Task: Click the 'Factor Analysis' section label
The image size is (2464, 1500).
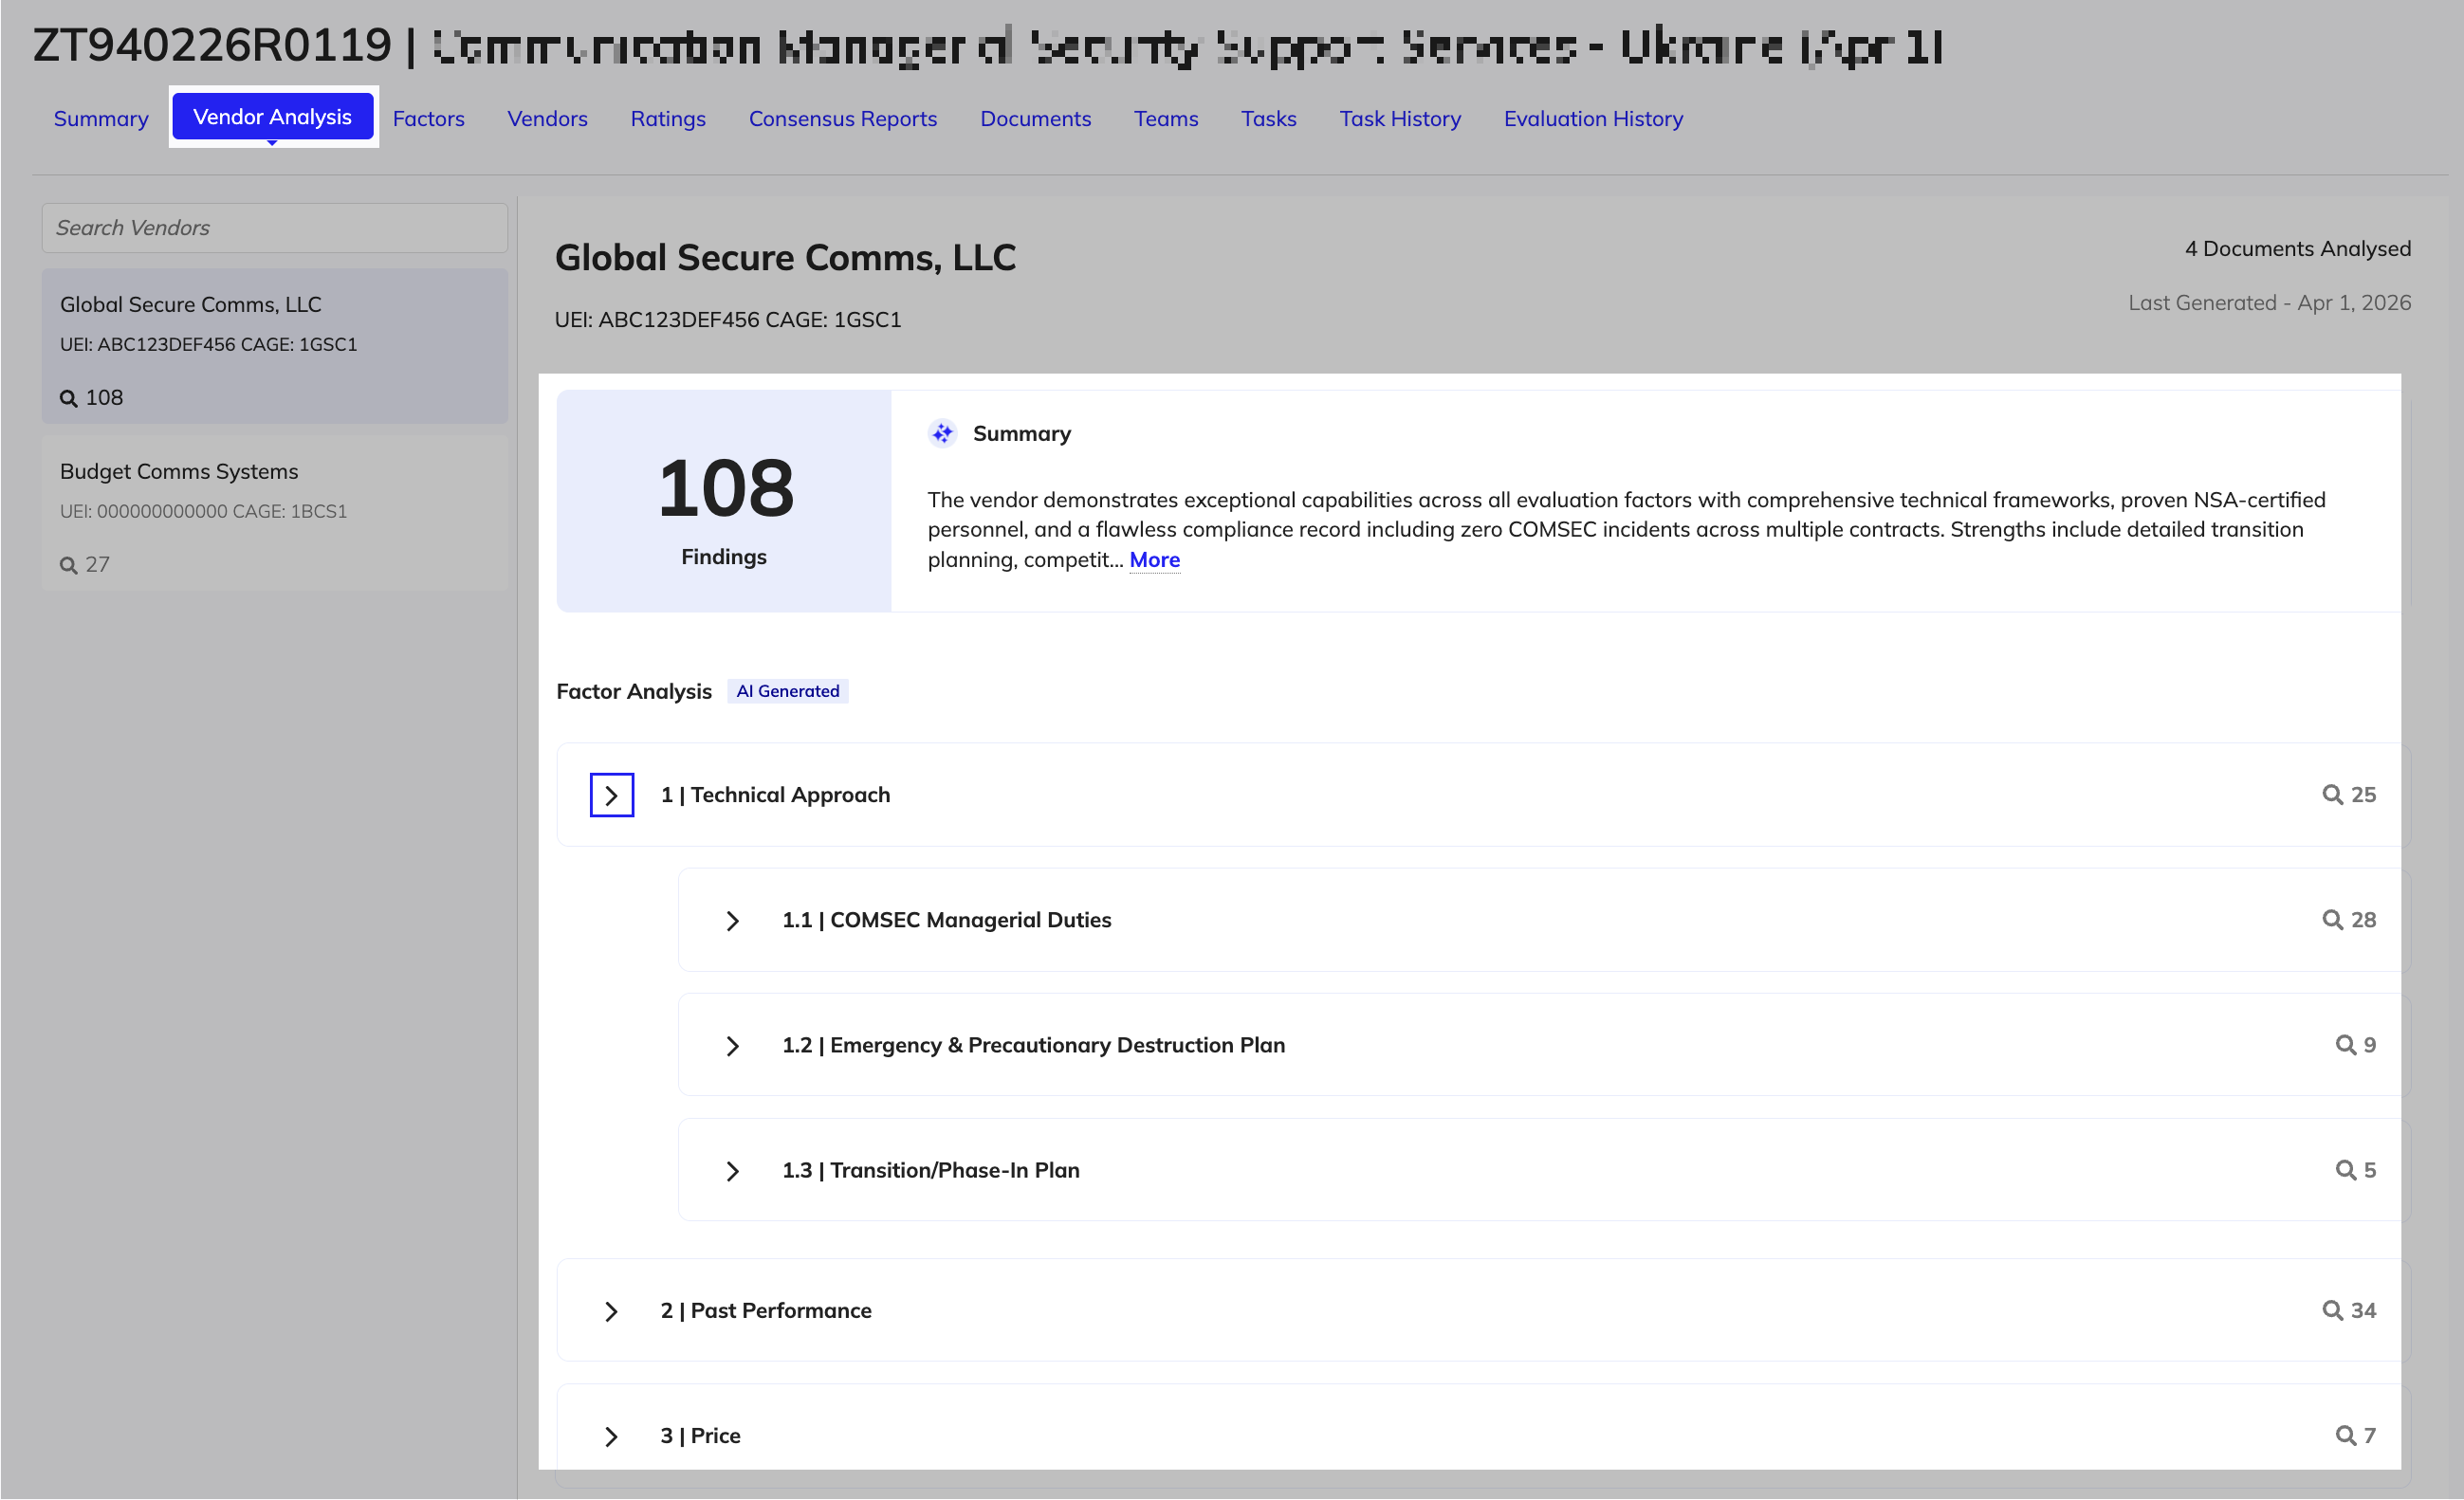Action: click(x=634, y=691)
